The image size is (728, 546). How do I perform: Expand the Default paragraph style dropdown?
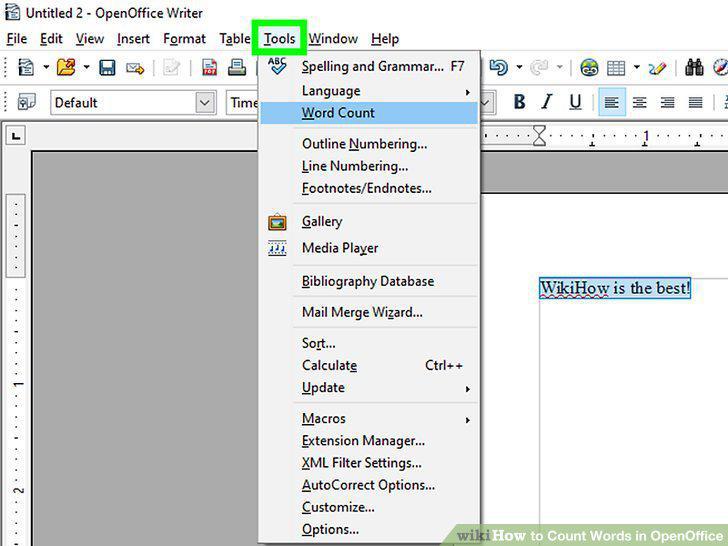pos(205,103)
